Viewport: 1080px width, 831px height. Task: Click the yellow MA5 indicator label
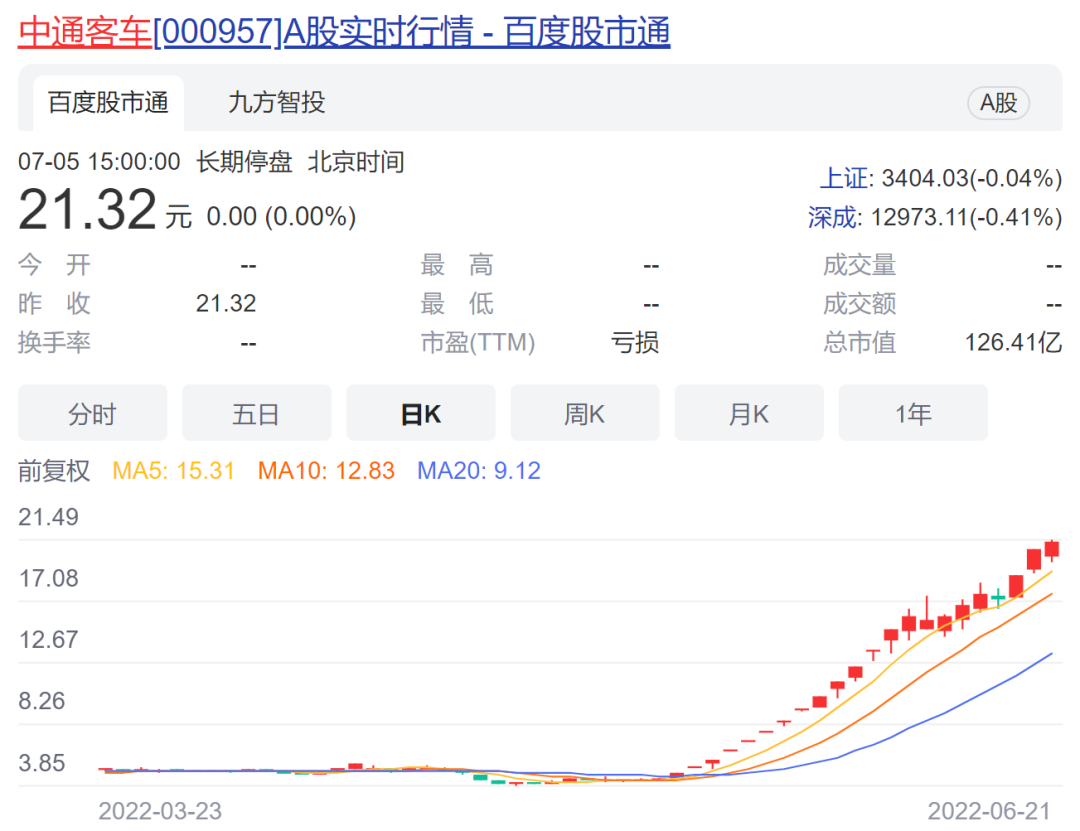173,471
